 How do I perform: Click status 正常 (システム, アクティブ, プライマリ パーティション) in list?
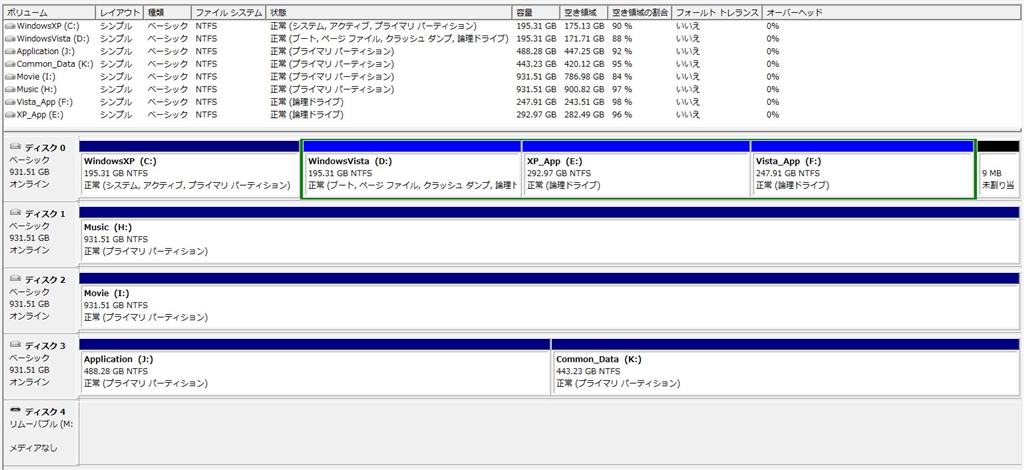373,26
